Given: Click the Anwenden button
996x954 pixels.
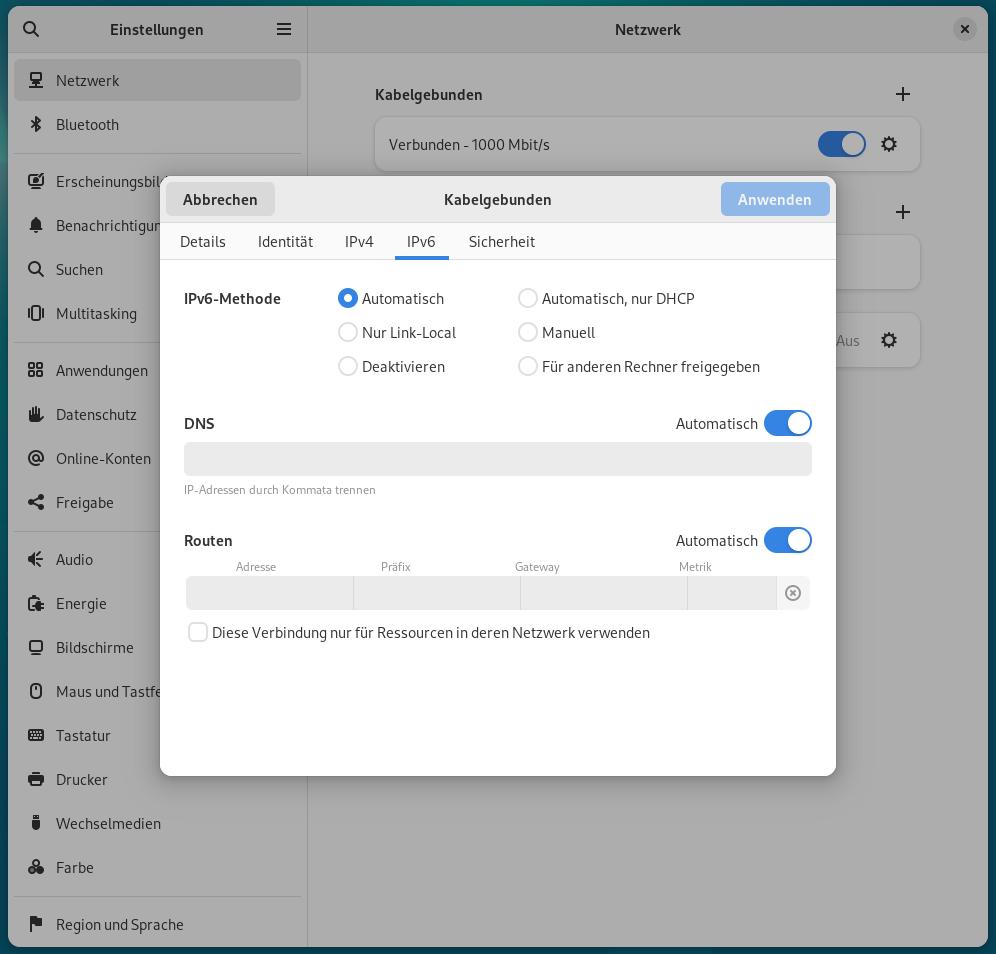Looking at the screenshot, I should tap(774, 199).
